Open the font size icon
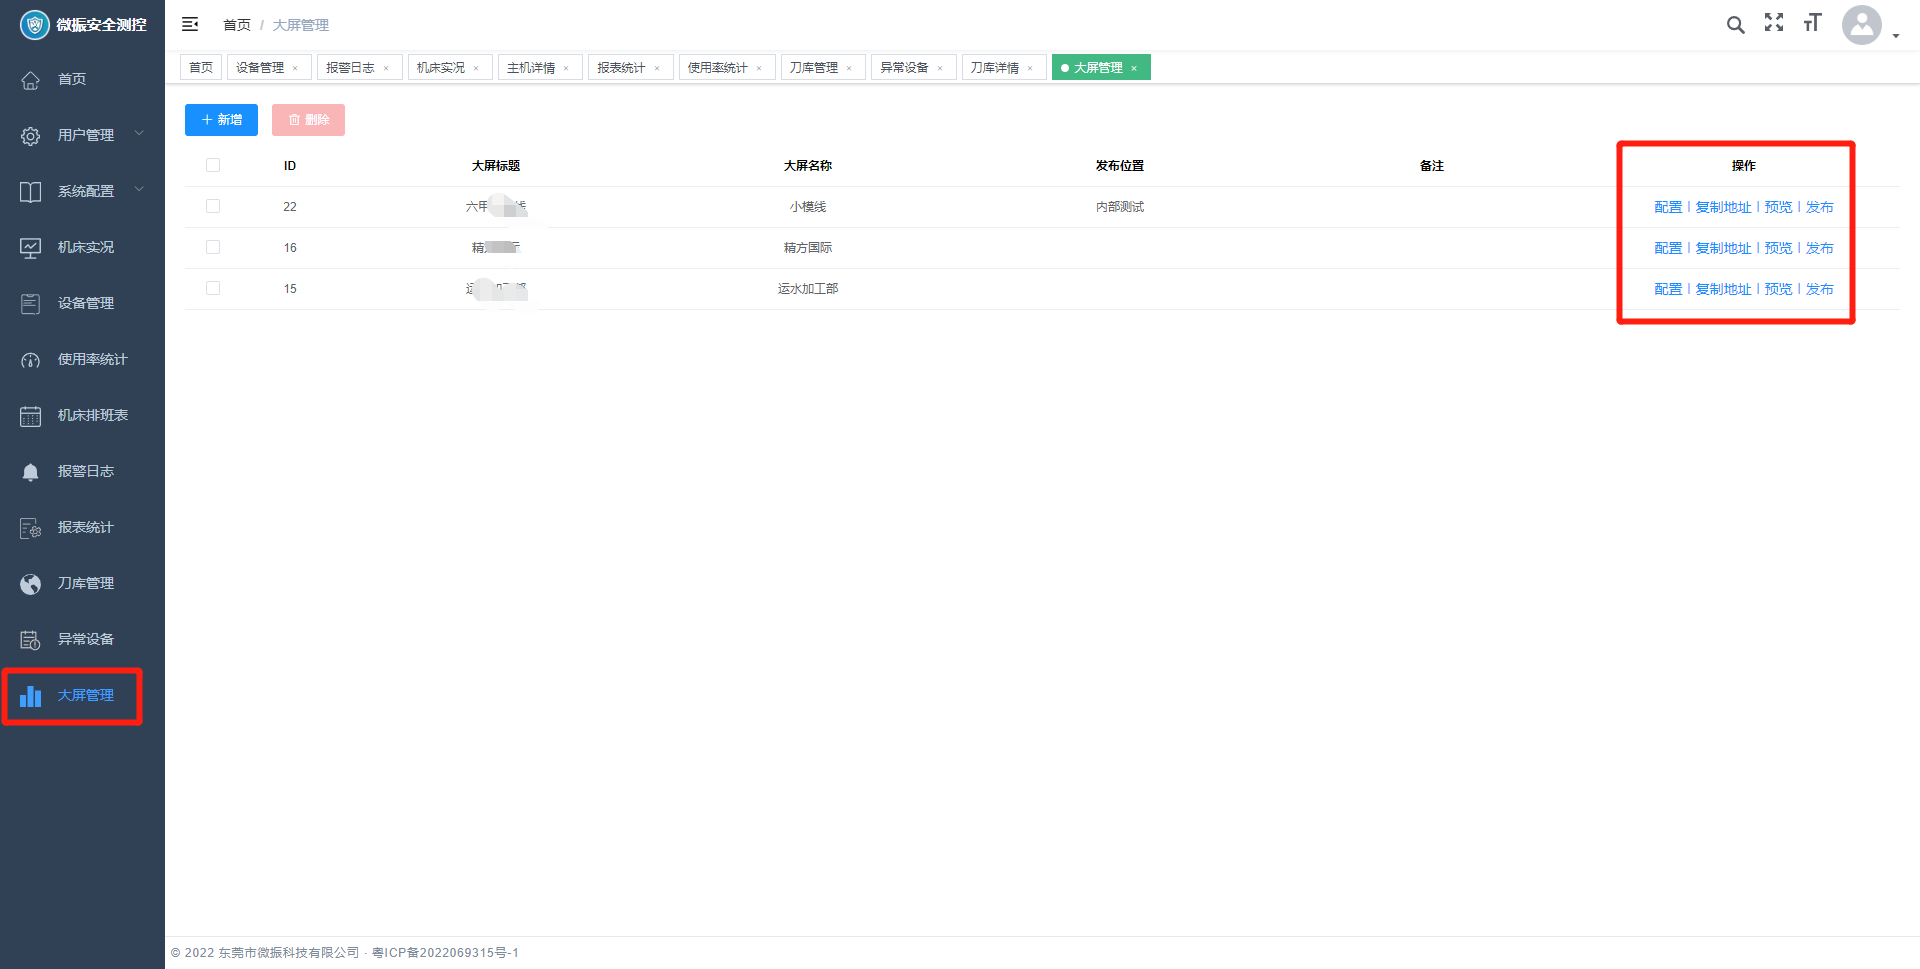 pyautogui.click(x=1812, y=23)
